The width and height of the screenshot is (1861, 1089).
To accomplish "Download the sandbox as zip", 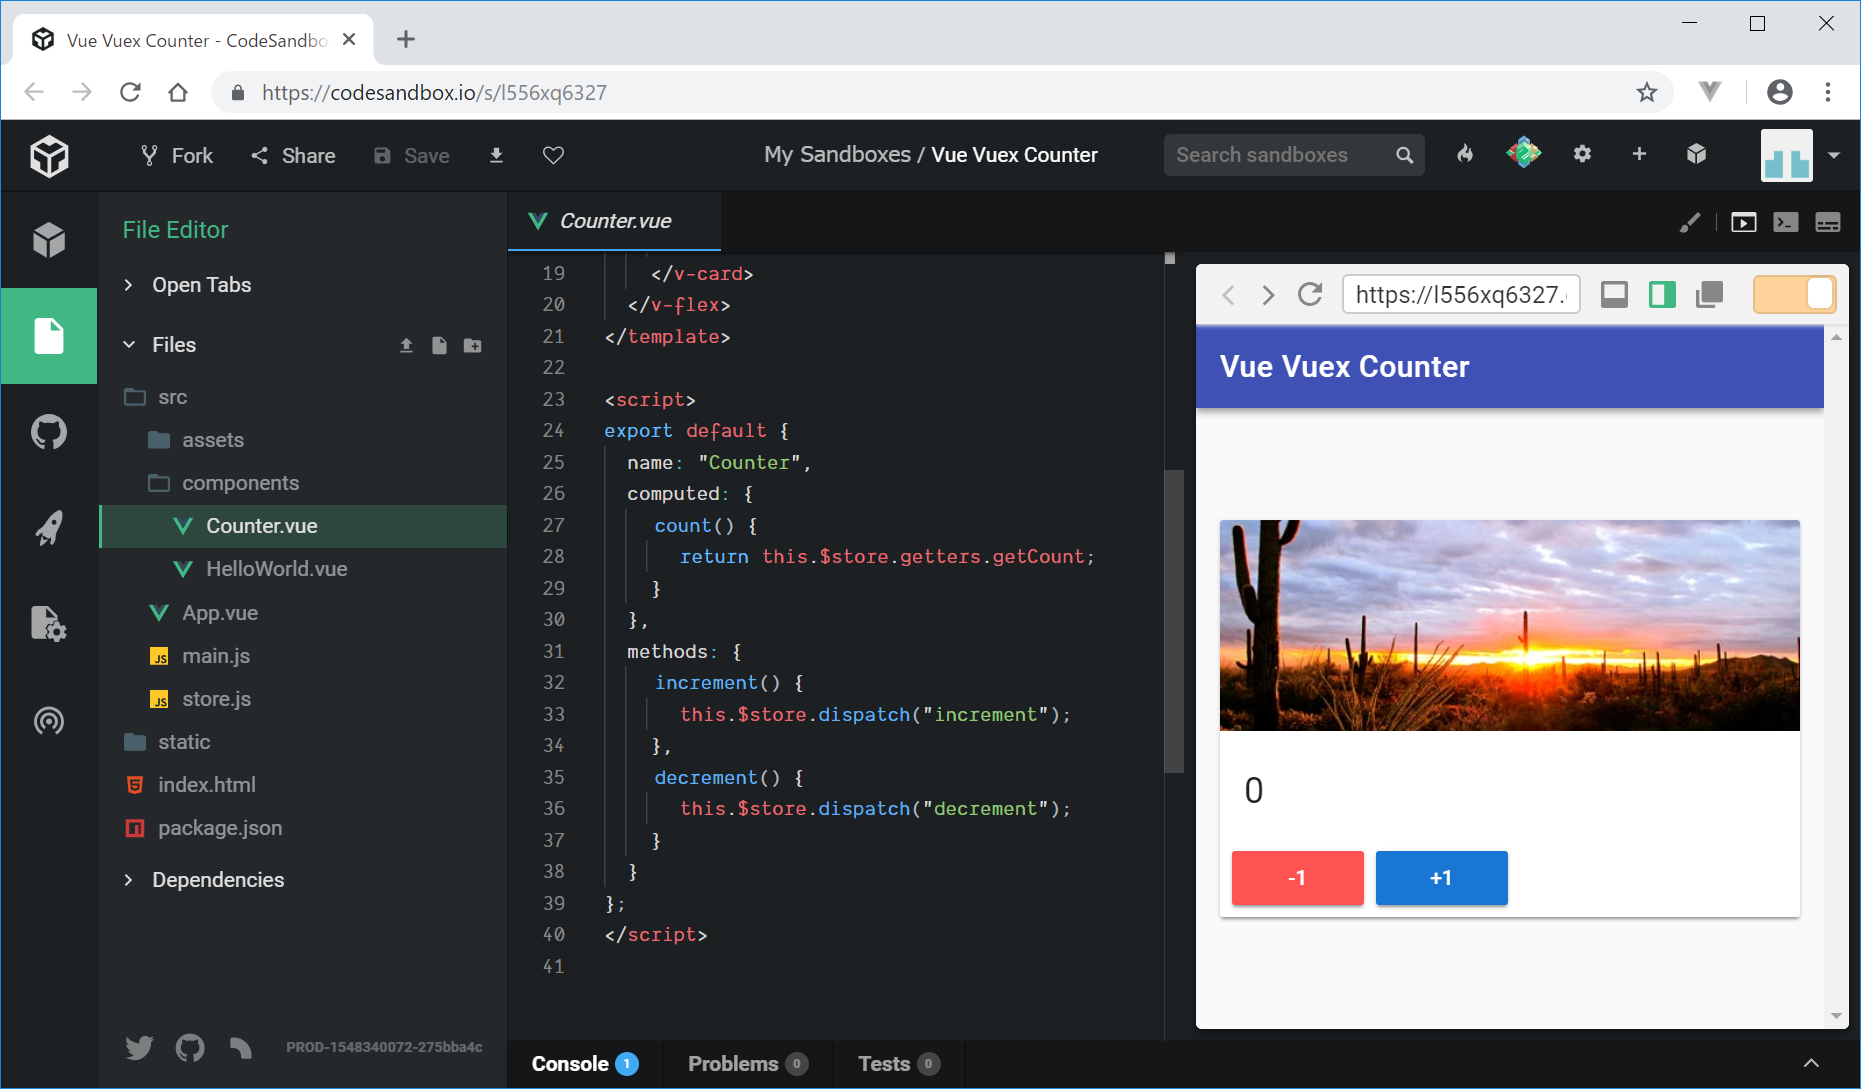I will 496,155.
